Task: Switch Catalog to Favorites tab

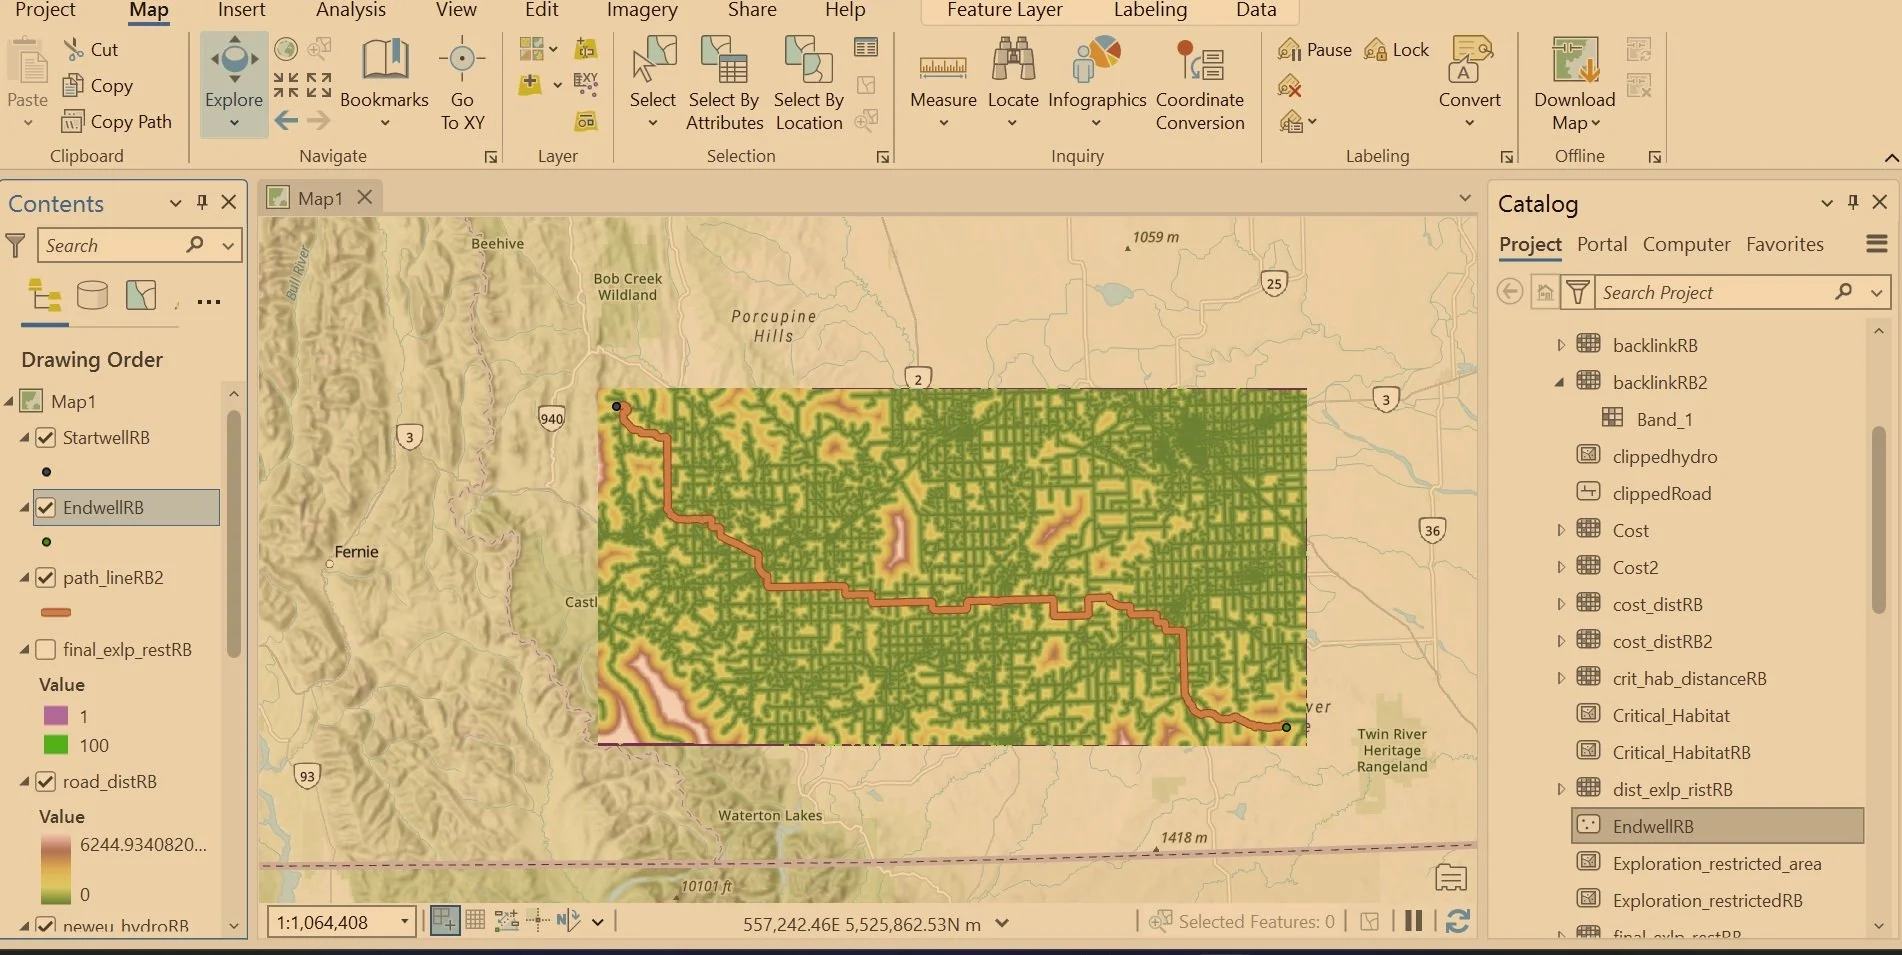Action: tap(1784, 244)
